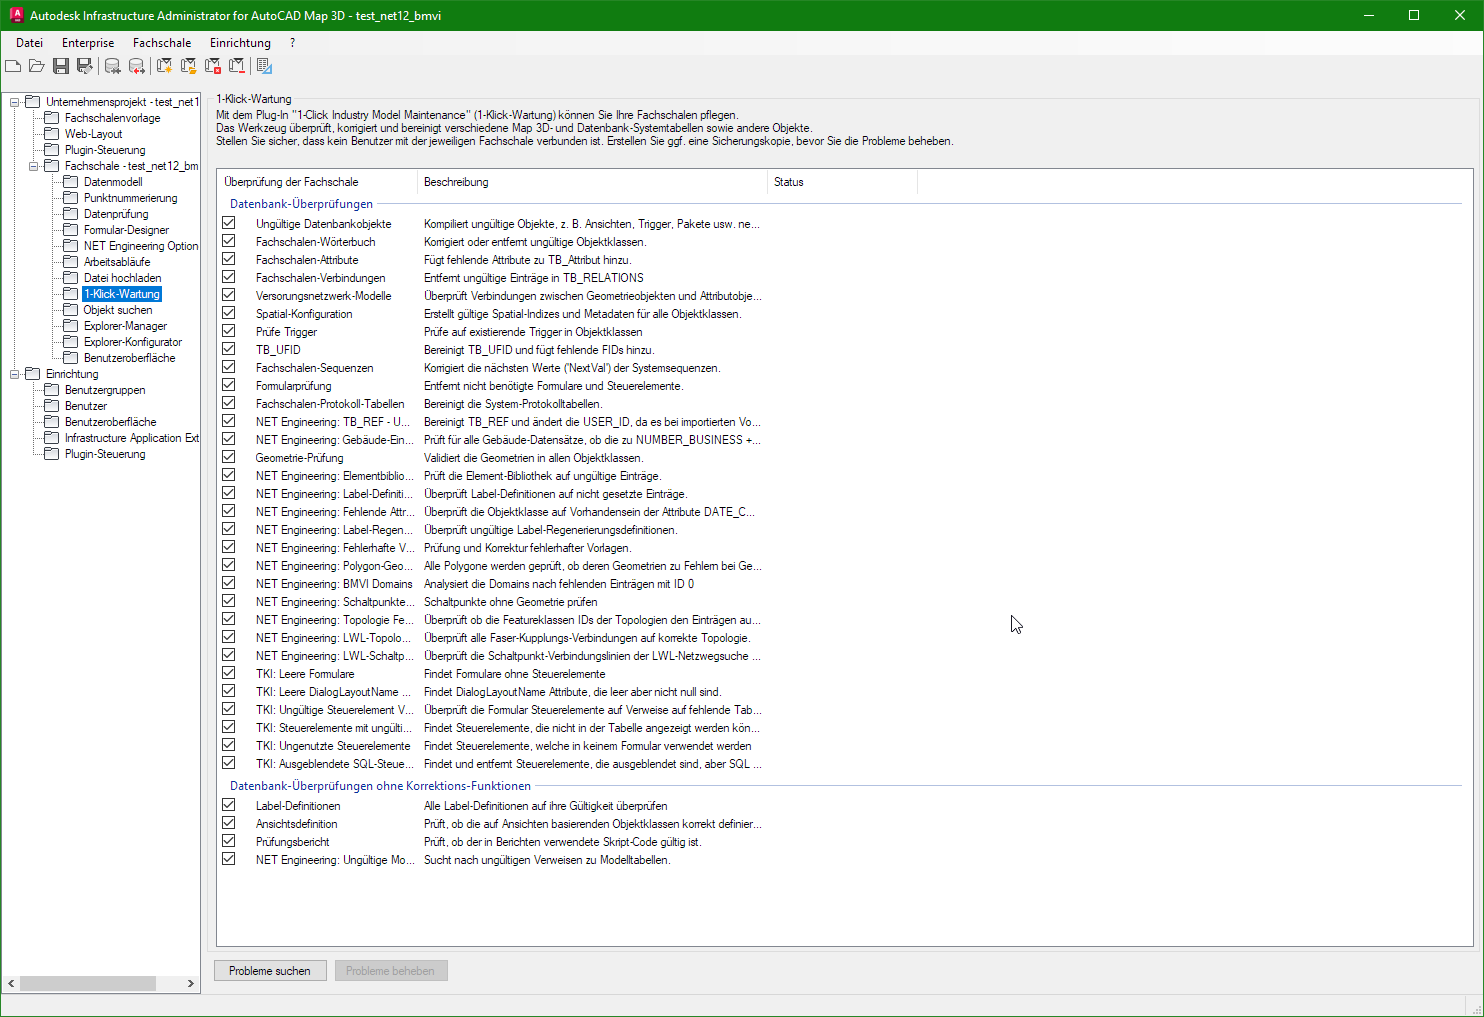
Task: Click the table design toolbar icon
Action: click(x=265, y=66)
